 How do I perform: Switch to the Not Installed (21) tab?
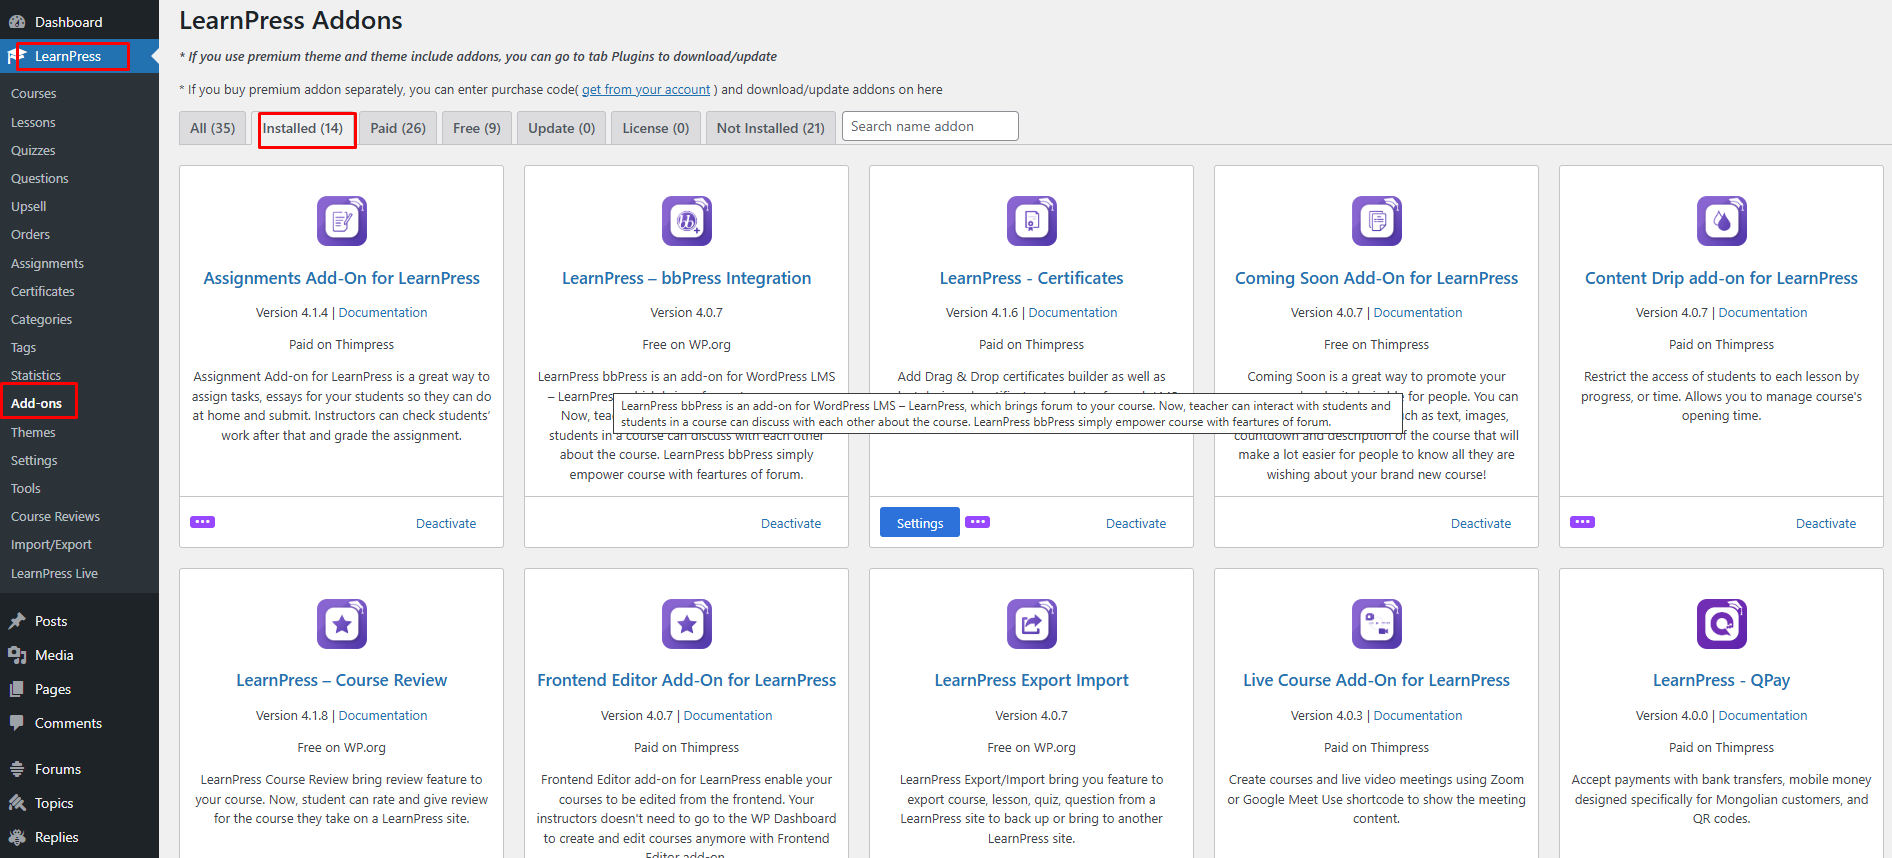click(770, 128)
